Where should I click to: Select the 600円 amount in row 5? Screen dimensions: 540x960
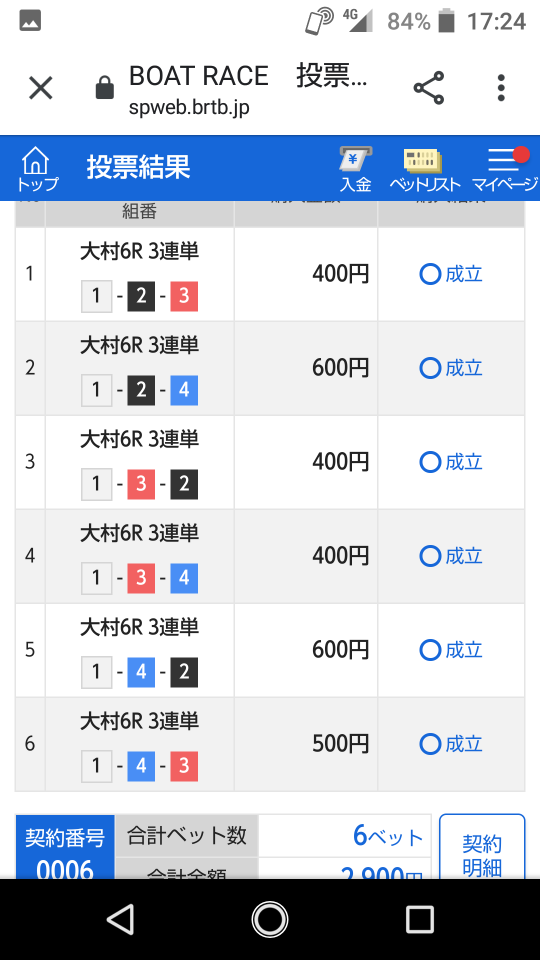click(x=340, y=650)
